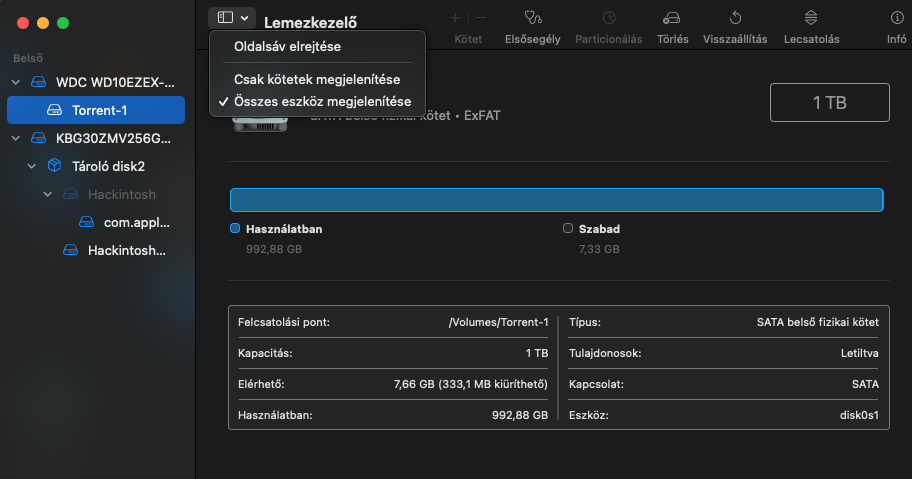Viewport: 912px width, 479px height.
Task: Click the Lecsatolás (Unmount) eject icon
Action: 811,18
